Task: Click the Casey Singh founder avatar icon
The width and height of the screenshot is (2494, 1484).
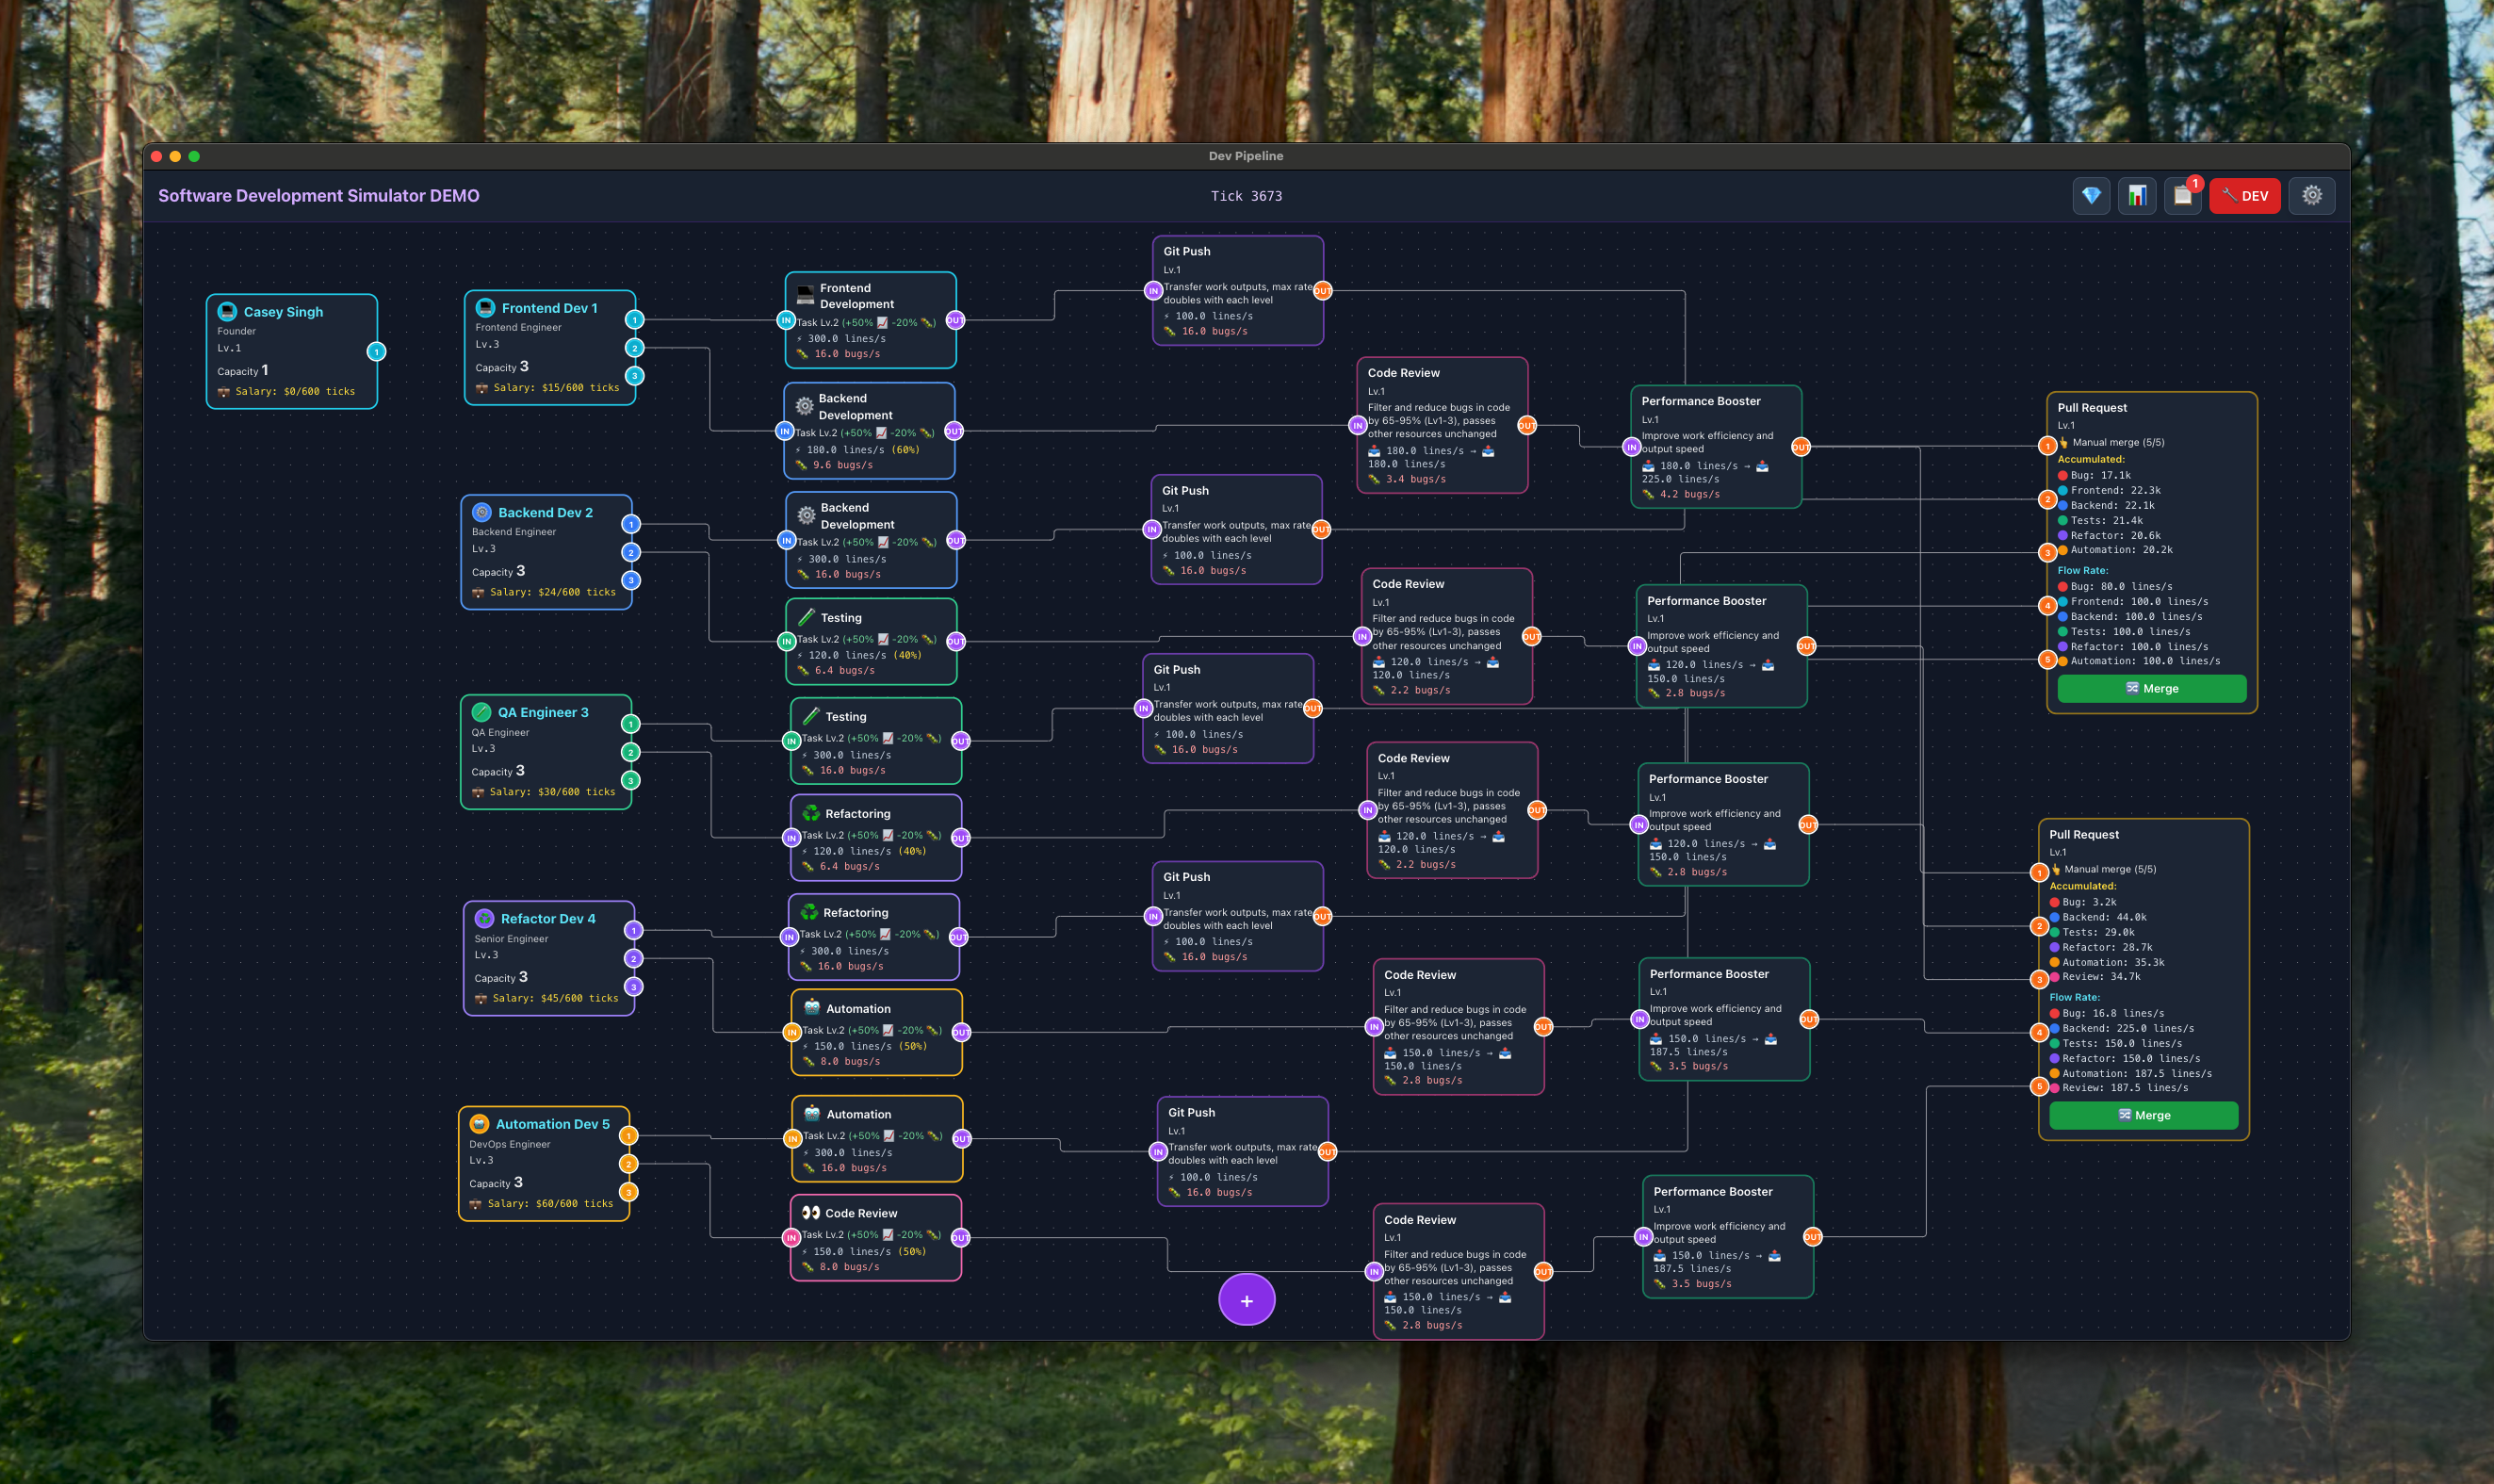Action: click(x=227, y=312)
